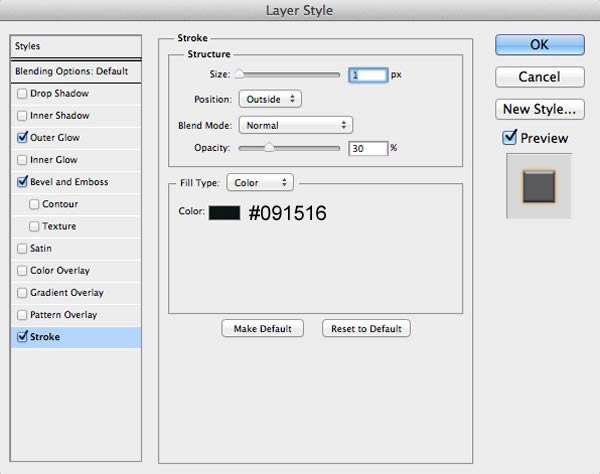The height and width of the screenshot is (474, 600).
Task: Check the Gradient Overlay box
Action: [22, 293]
